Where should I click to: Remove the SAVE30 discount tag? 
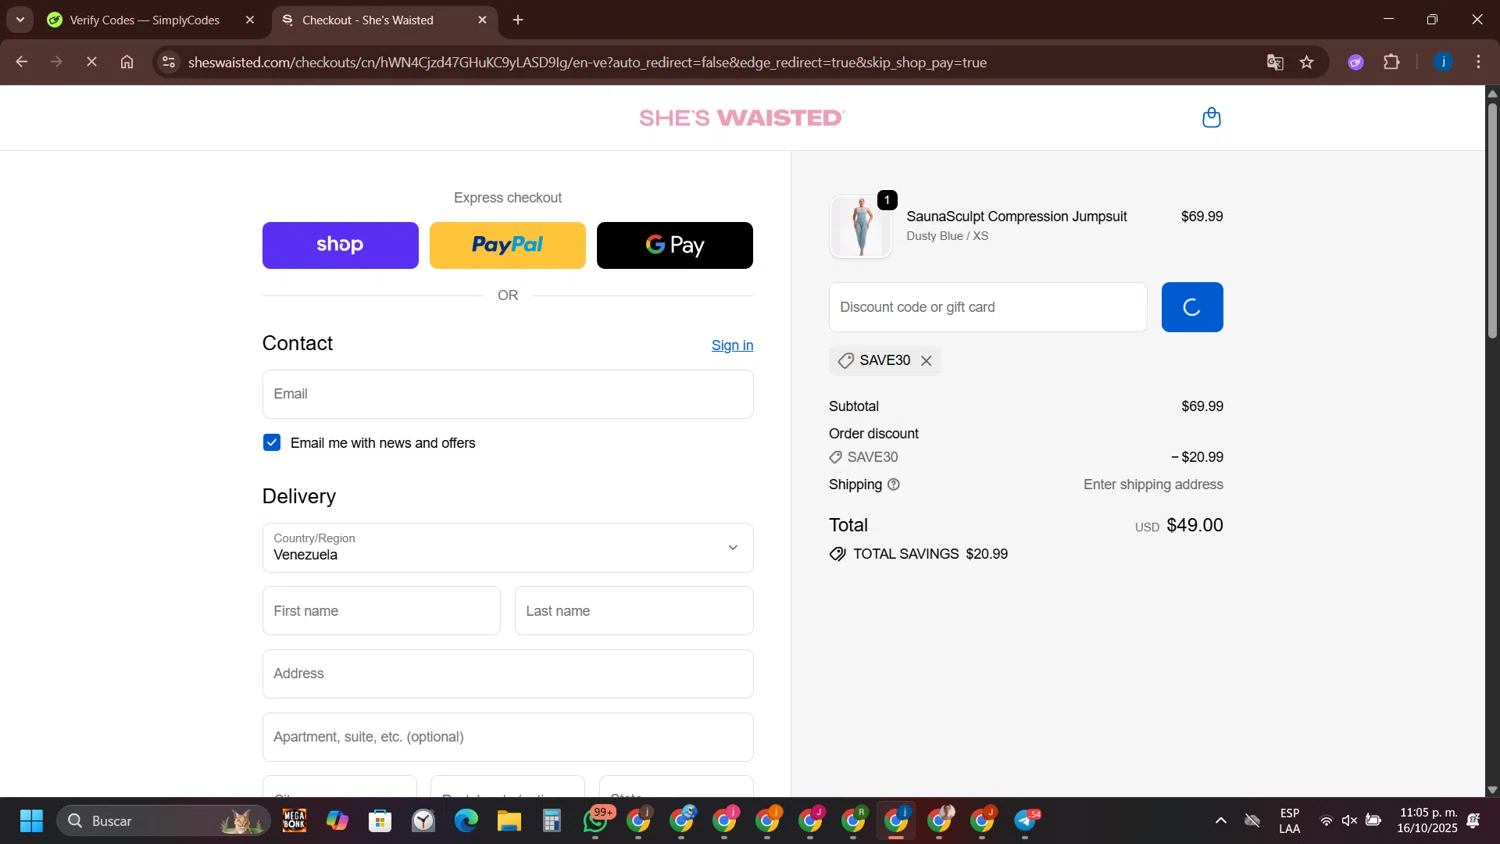point(926,361)
